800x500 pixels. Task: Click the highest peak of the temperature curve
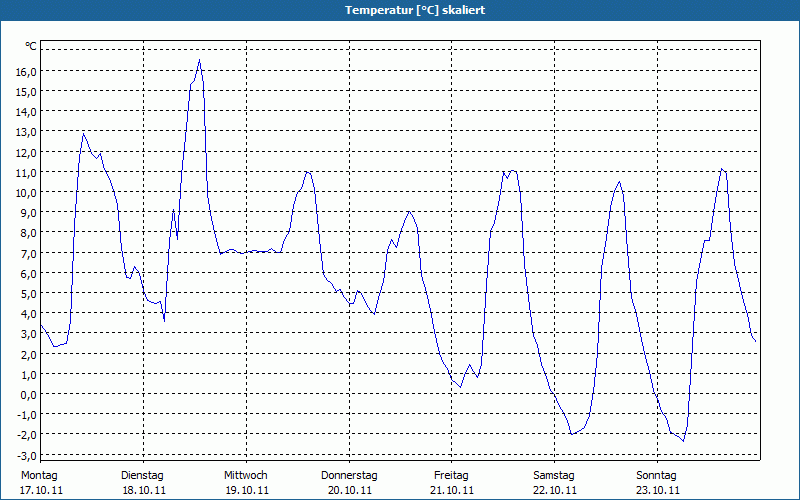click(x=199, y=60)
